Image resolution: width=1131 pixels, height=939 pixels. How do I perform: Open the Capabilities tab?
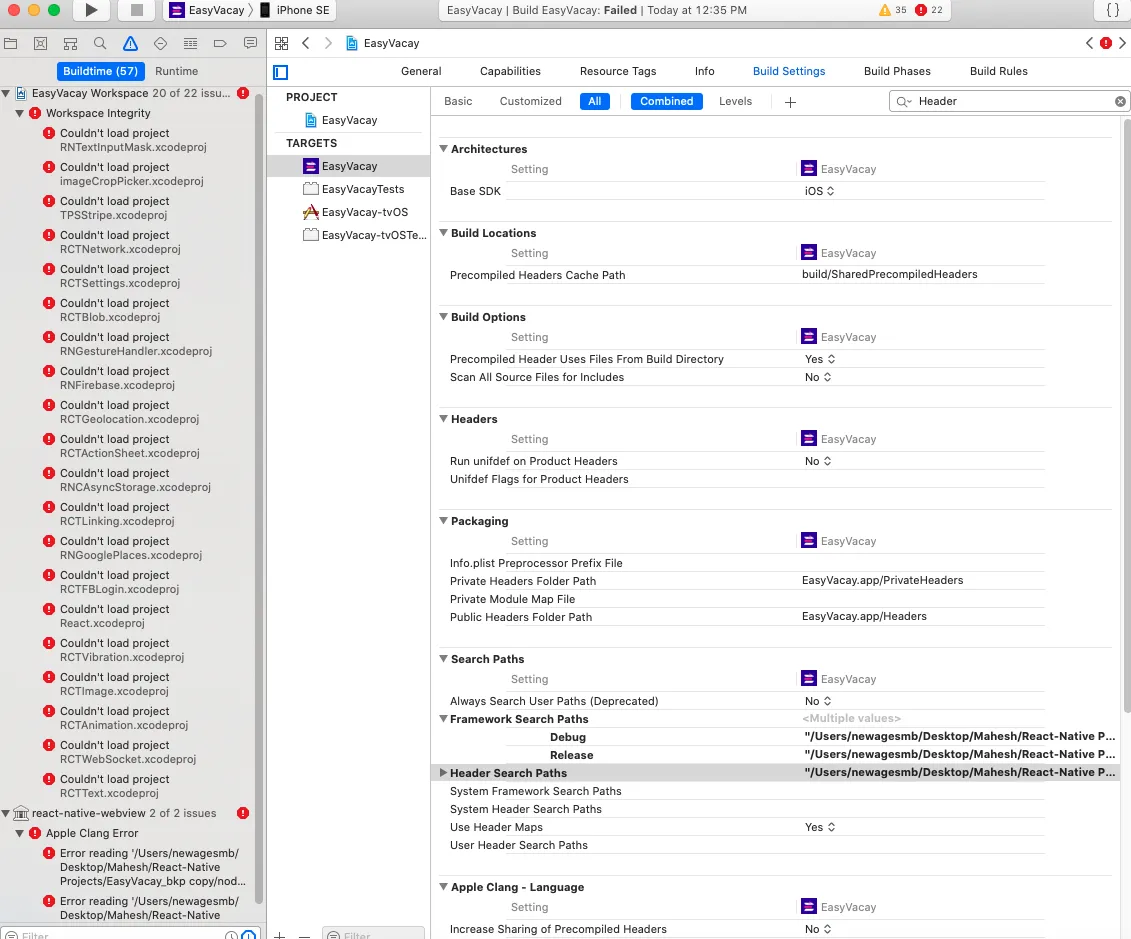510,71
